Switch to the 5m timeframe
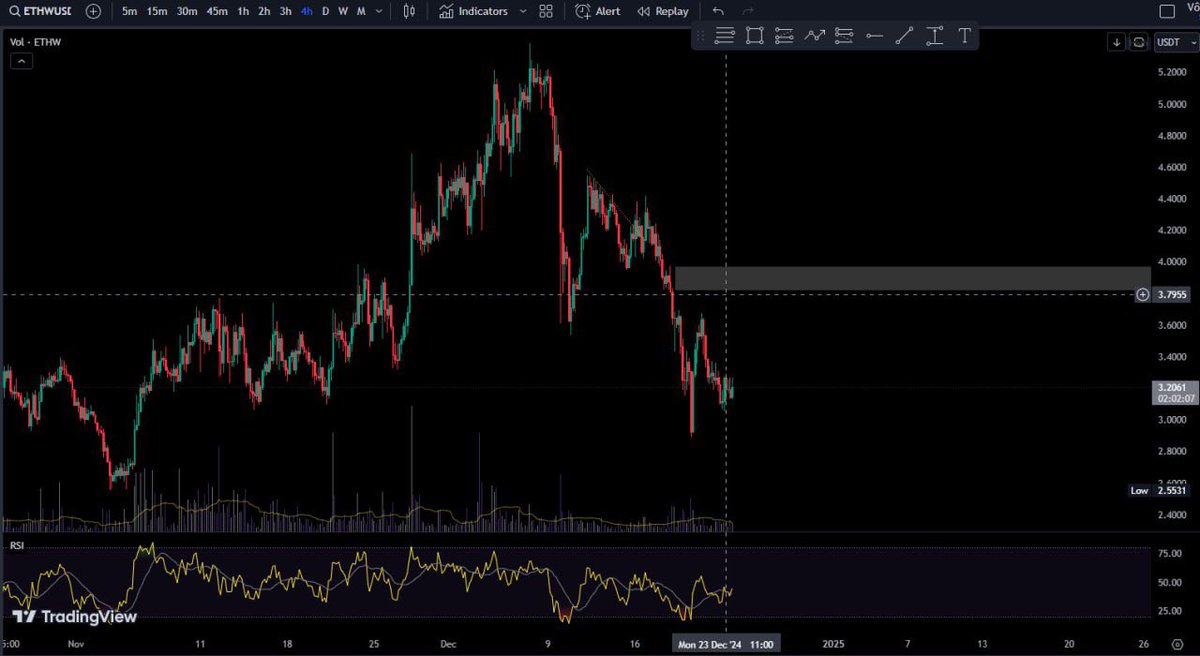1200x656 pixels. click(129, 11)
